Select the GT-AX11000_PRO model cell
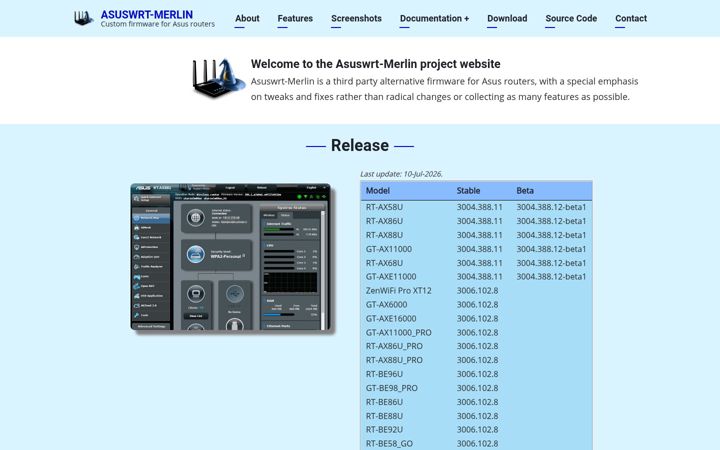Image resolution: width=720 pixels, height=450 pixels. coord(399,332)
